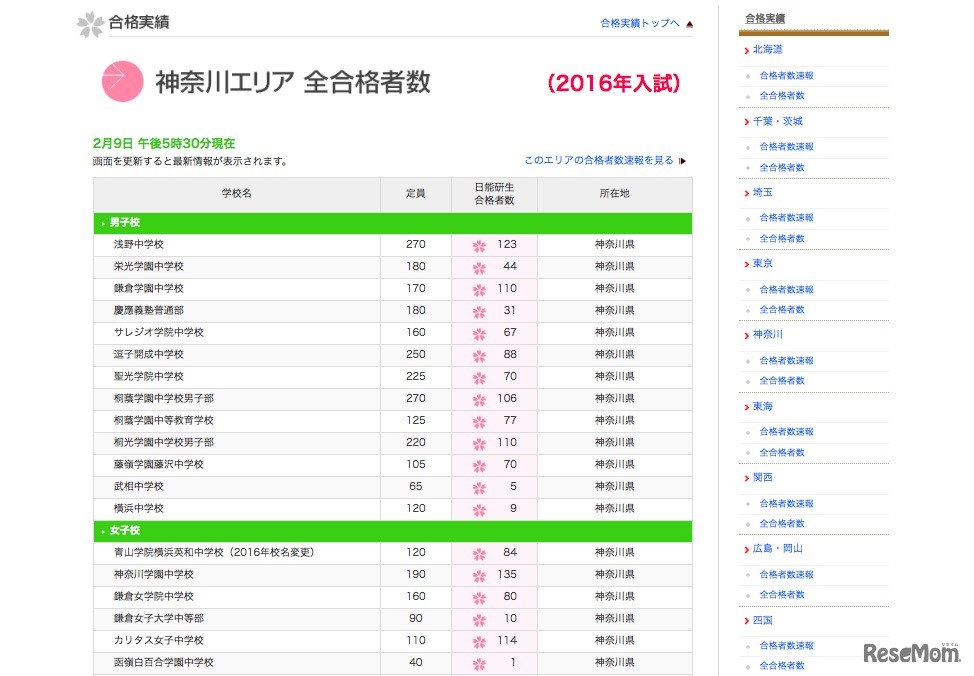The height and width of the screenshot is (676, 974).
Task: Click the sakura icon in the 栄光学園中学校 row
Action: [x=479, y=267]
